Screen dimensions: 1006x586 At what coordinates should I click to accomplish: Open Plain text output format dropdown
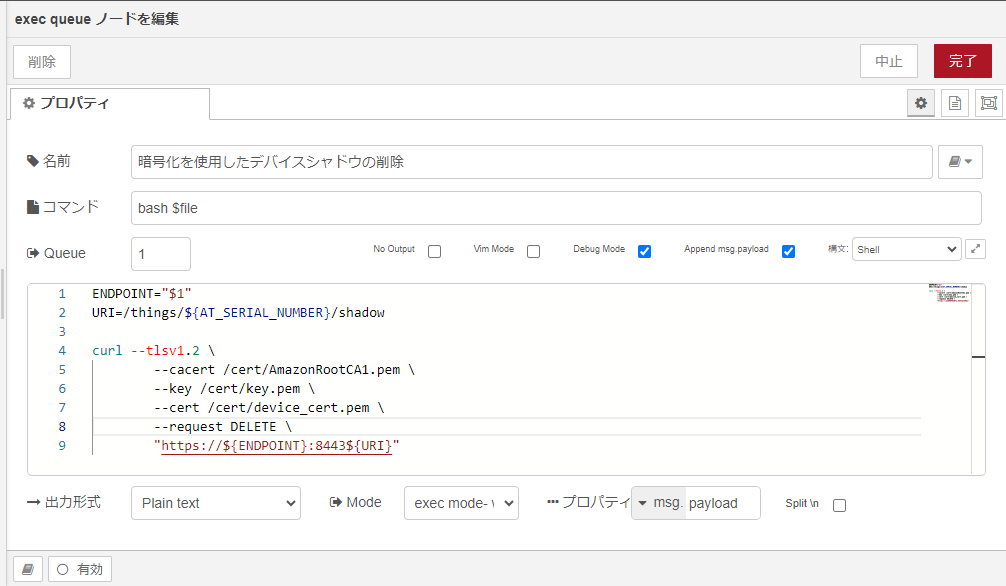[x=216, y=503]
